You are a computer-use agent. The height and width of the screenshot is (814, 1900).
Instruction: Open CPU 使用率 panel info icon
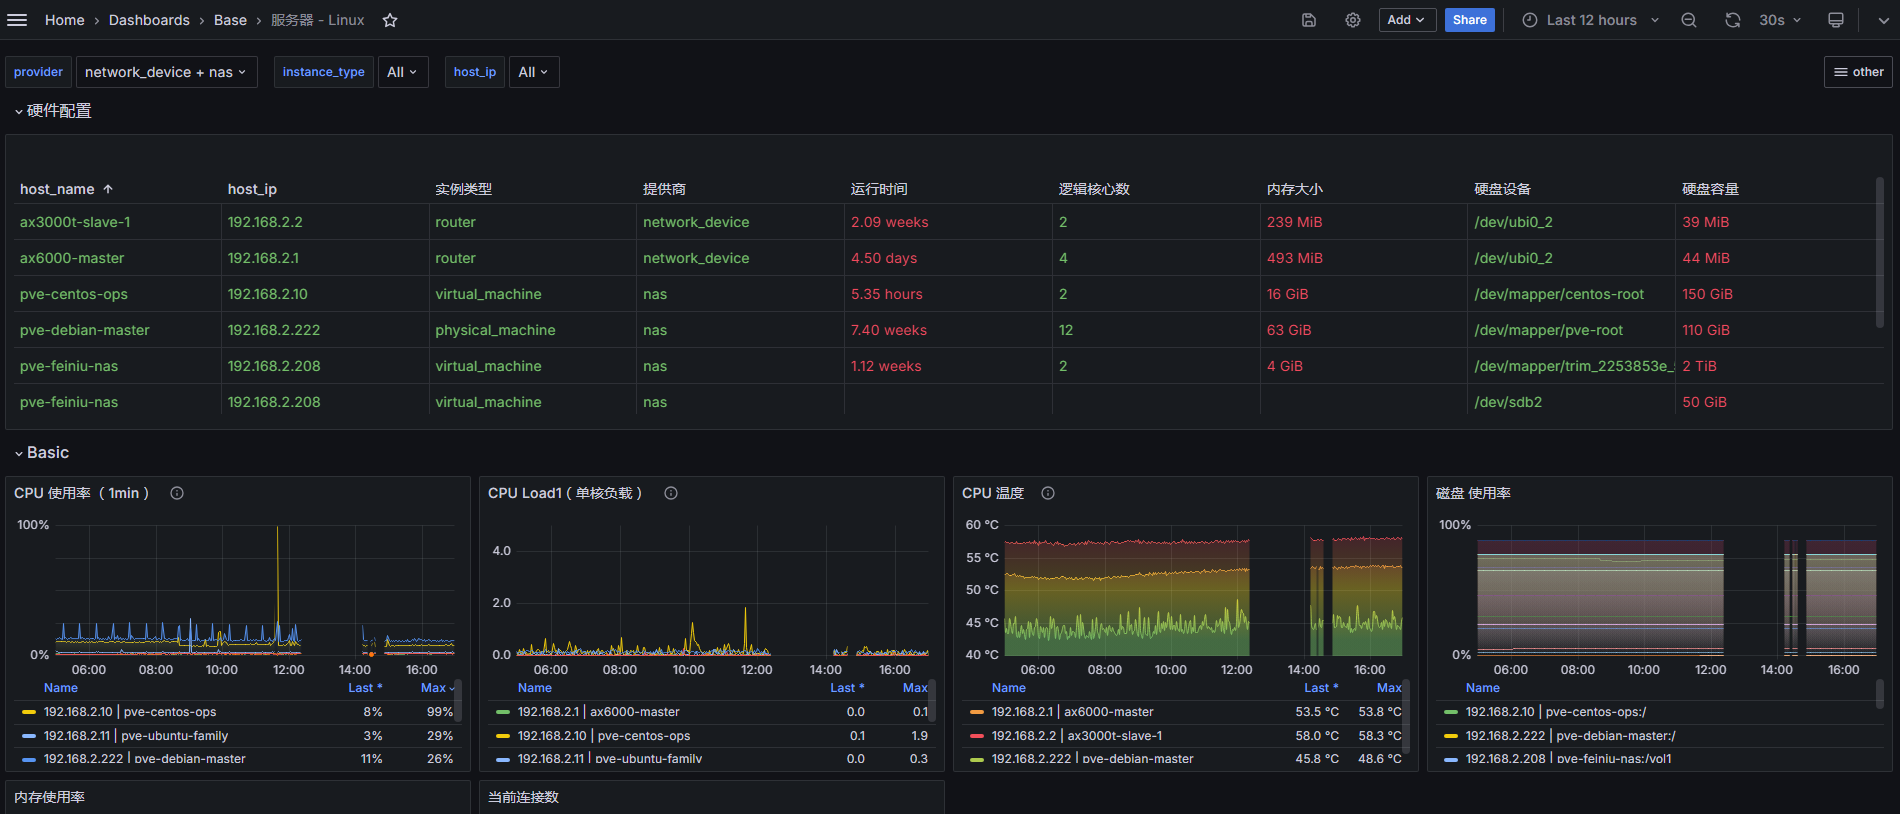click(x=177, y=493)
